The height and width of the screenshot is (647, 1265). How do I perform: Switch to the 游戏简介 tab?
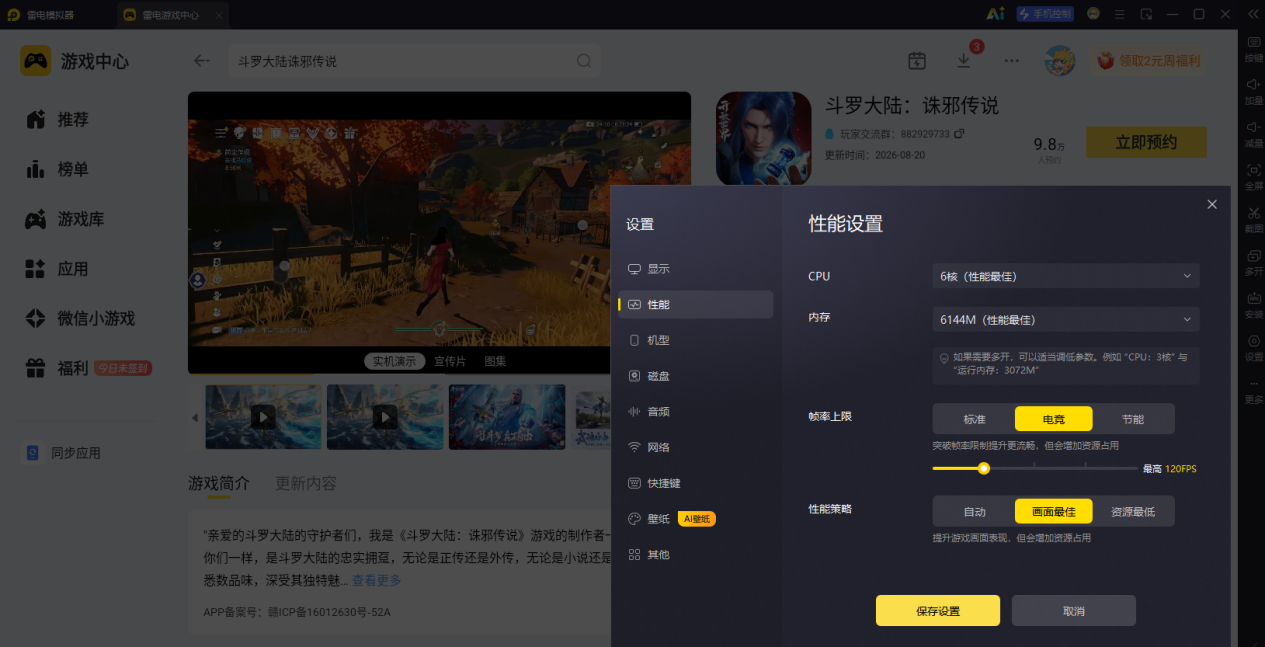point(219,484)
